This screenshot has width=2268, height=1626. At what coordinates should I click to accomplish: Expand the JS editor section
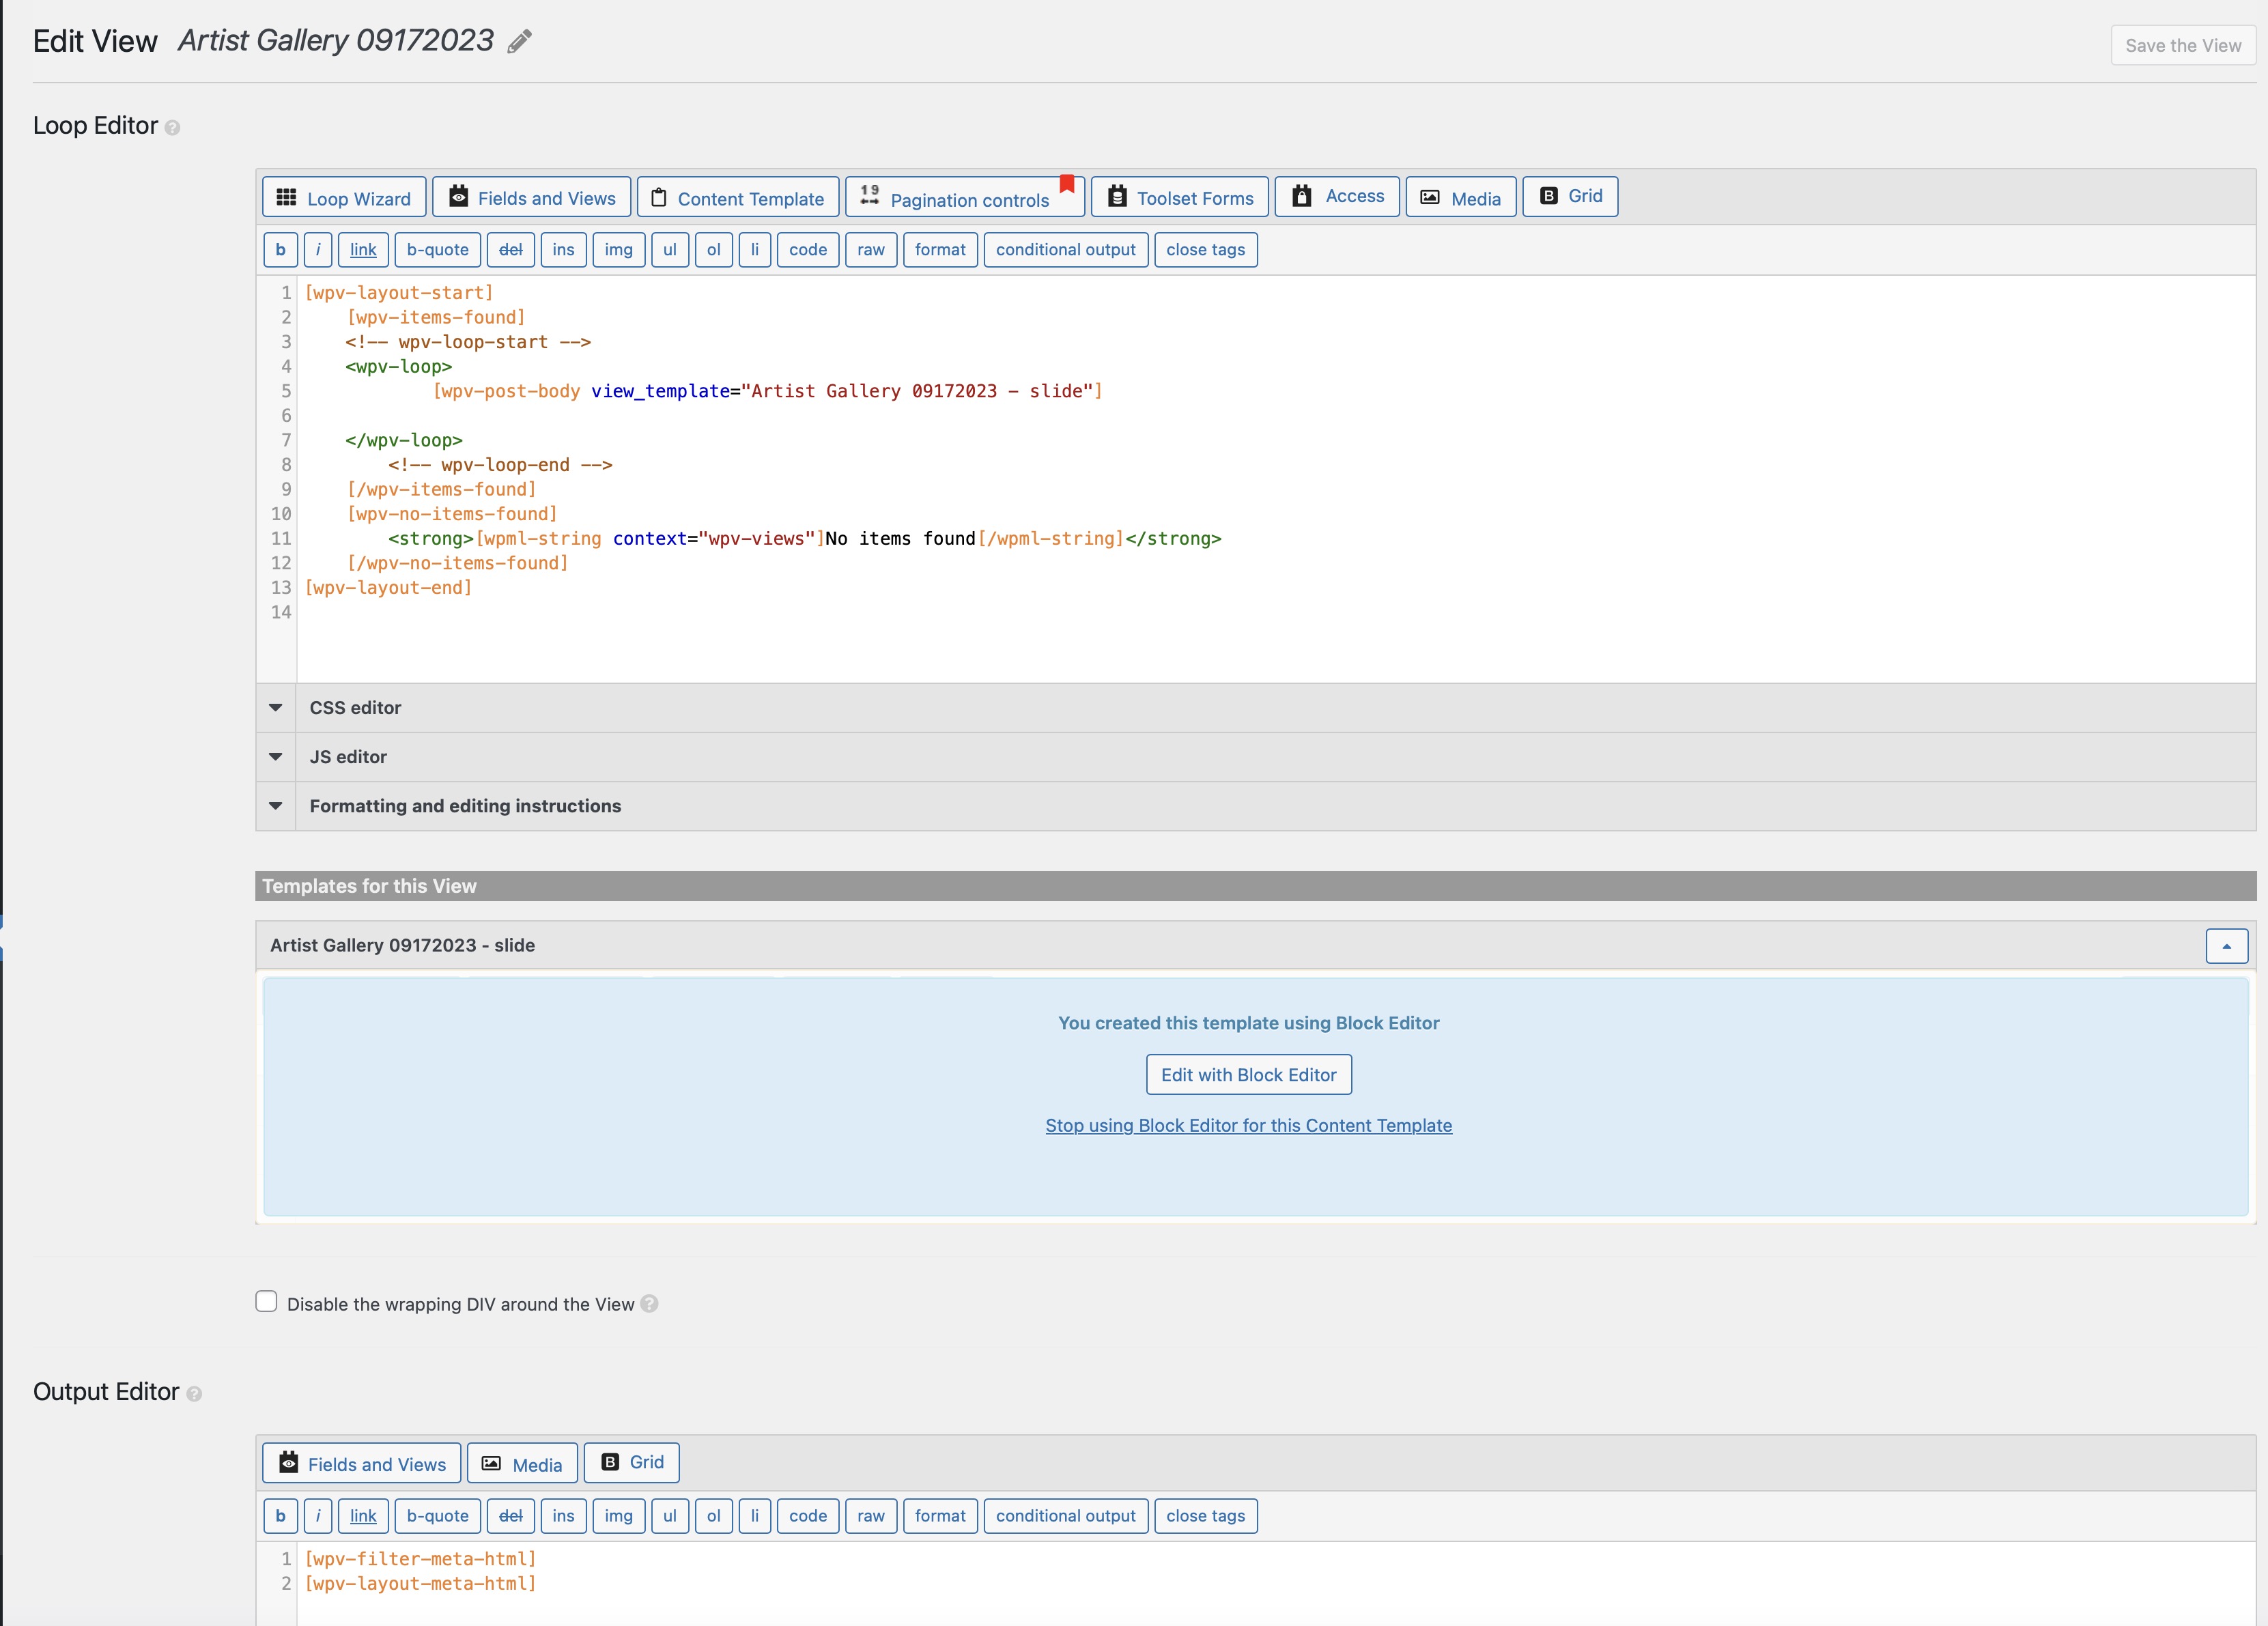coord(1256,757)
